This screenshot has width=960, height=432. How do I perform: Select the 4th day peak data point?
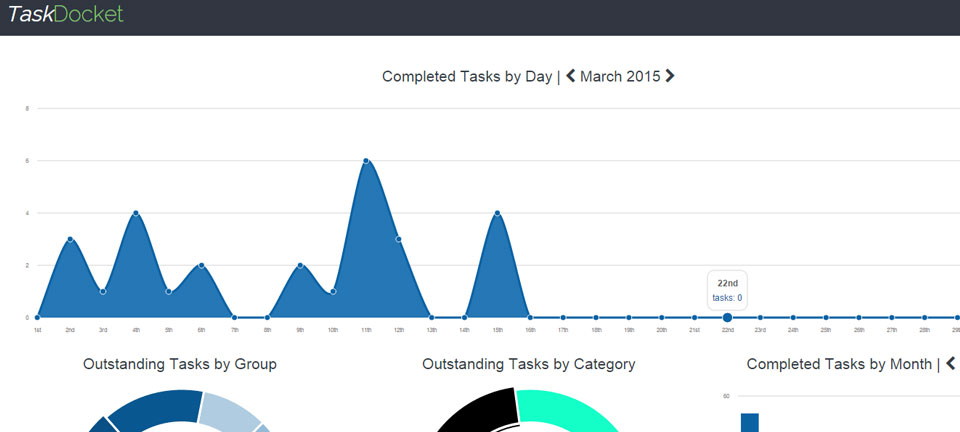click(136, 213)
